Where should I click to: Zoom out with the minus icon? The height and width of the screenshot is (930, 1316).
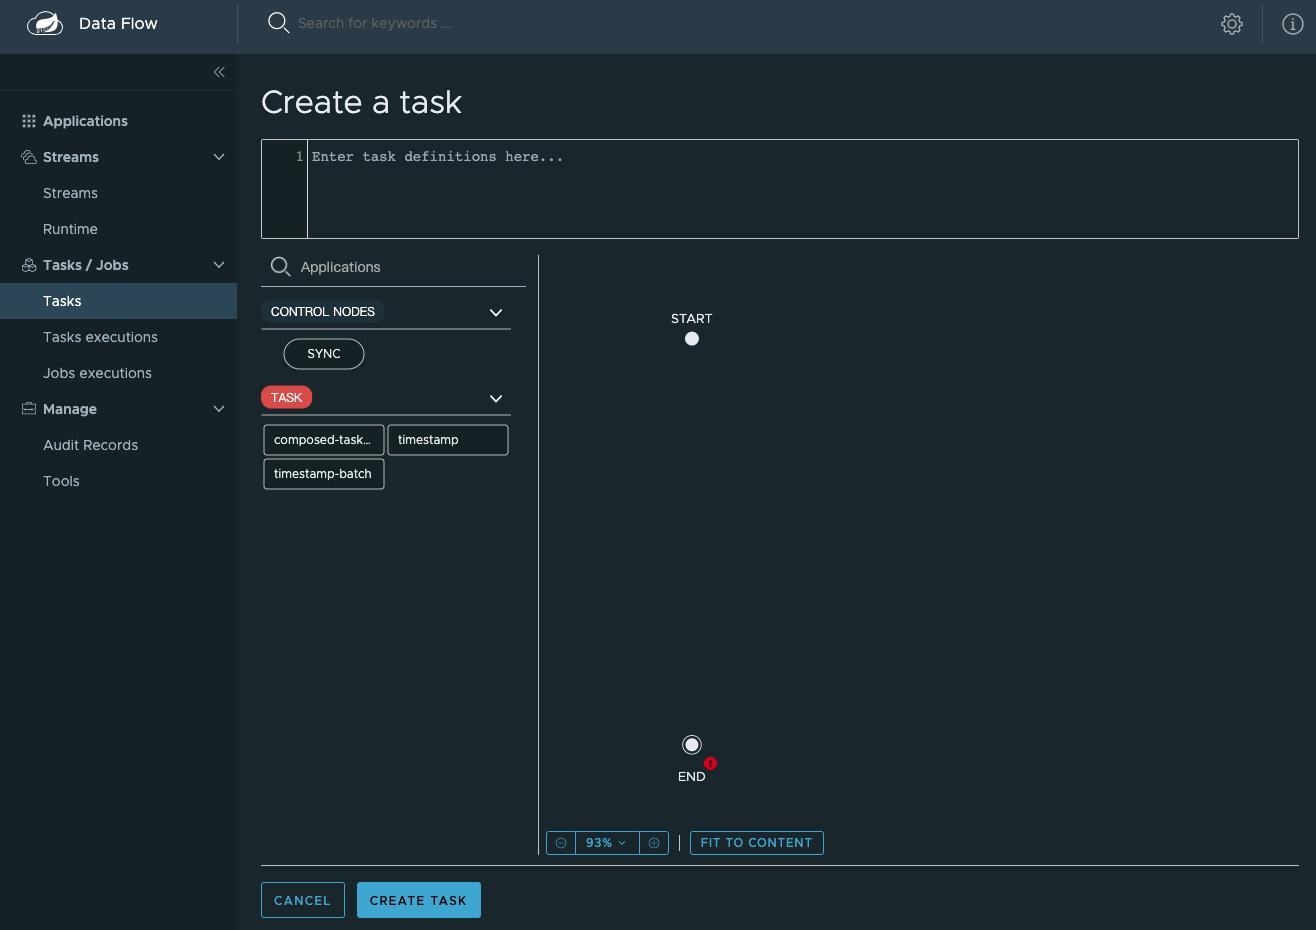coord(561,843)
